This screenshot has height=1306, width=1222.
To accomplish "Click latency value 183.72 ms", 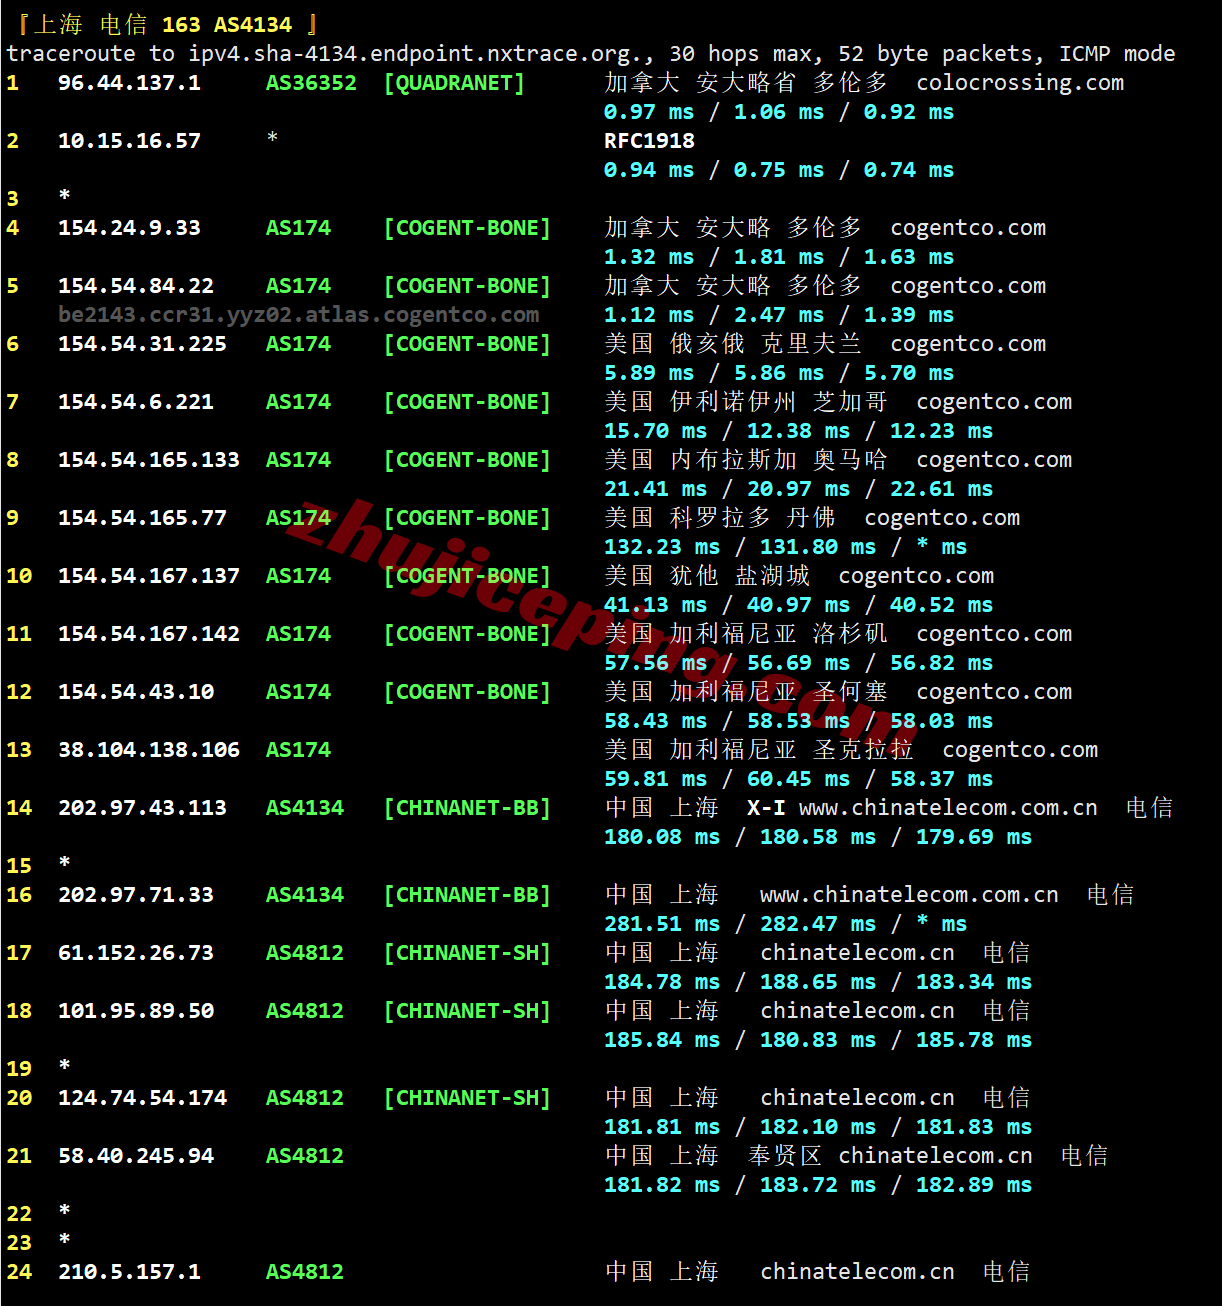I will [818, 1185].
